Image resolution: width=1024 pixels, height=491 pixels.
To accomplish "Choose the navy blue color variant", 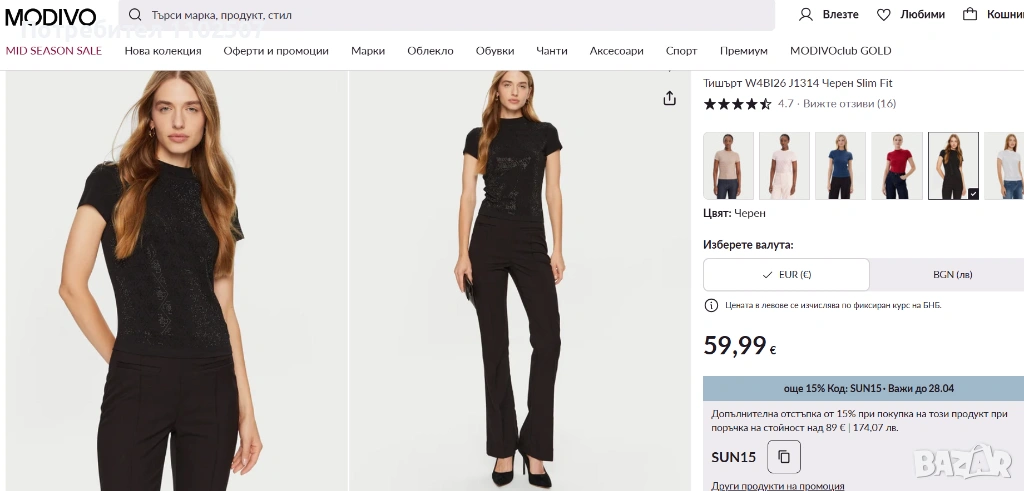I will point(840,166).
